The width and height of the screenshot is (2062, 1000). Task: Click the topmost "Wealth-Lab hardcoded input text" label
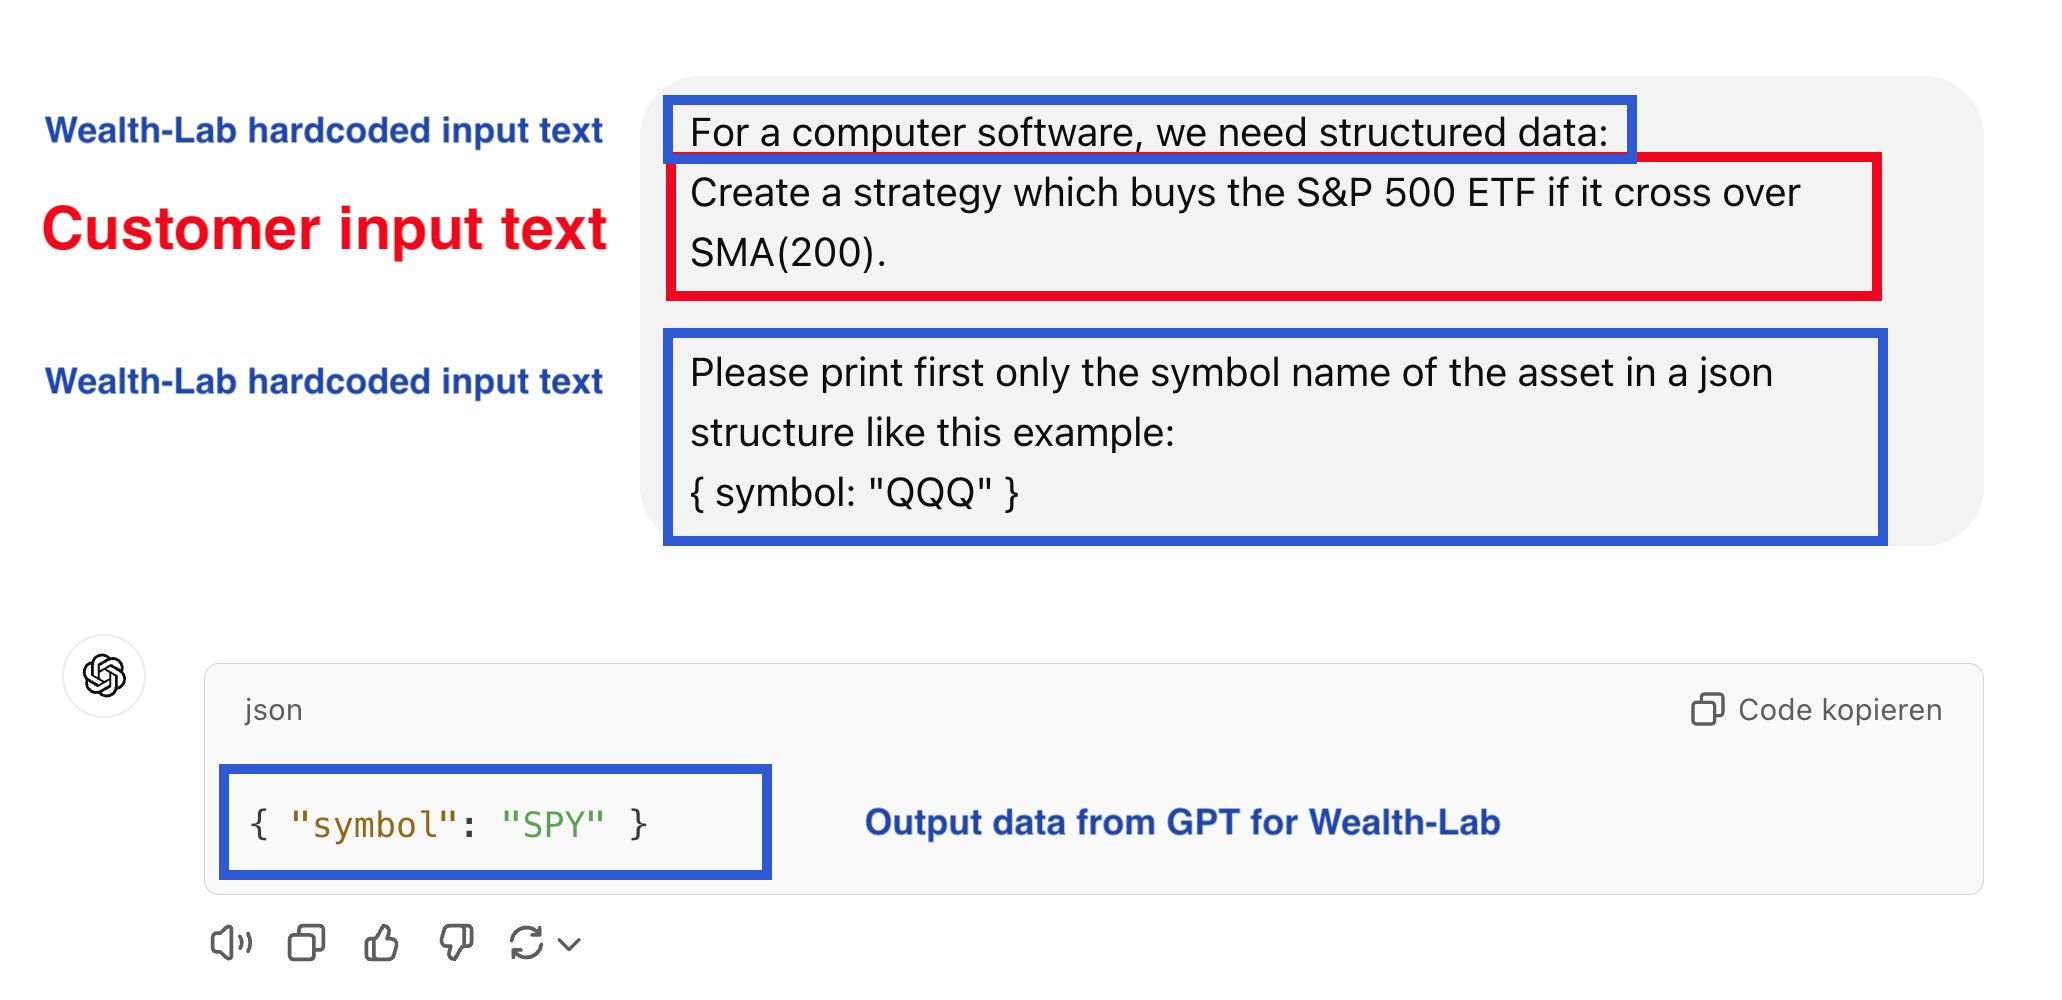(x=324, y=131)
